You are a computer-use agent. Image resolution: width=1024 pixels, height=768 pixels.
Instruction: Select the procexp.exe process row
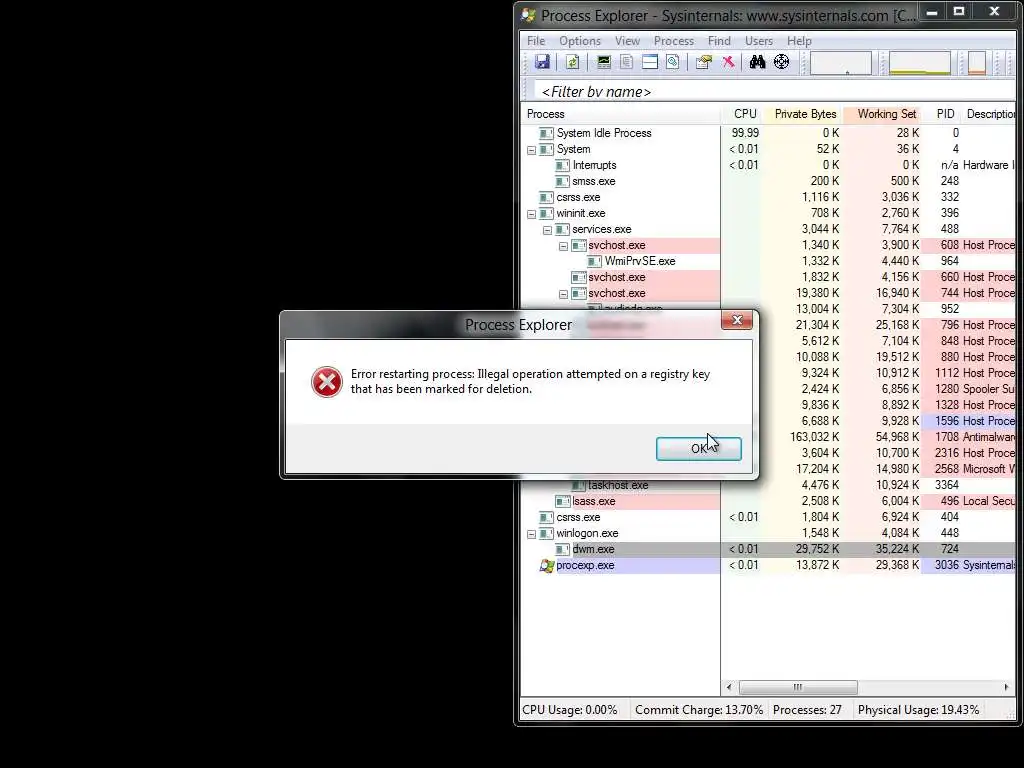(x=769, y=566)
